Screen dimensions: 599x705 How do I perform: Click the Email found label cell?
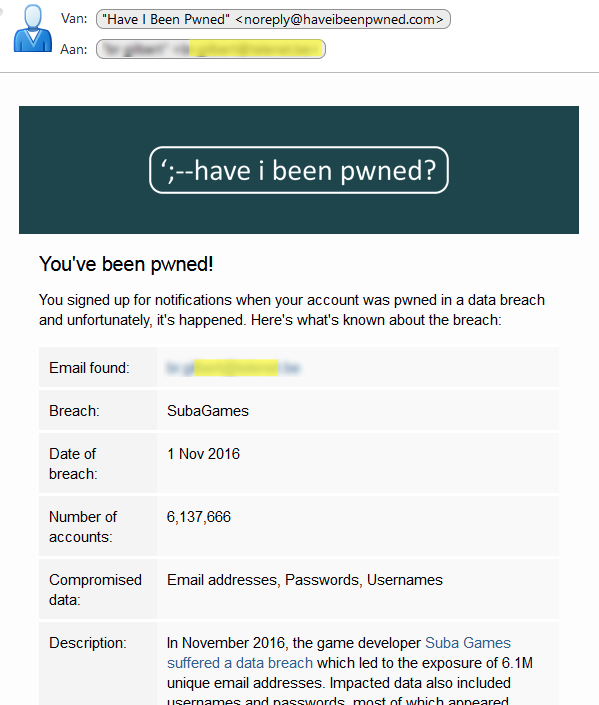tap(98, 367)
